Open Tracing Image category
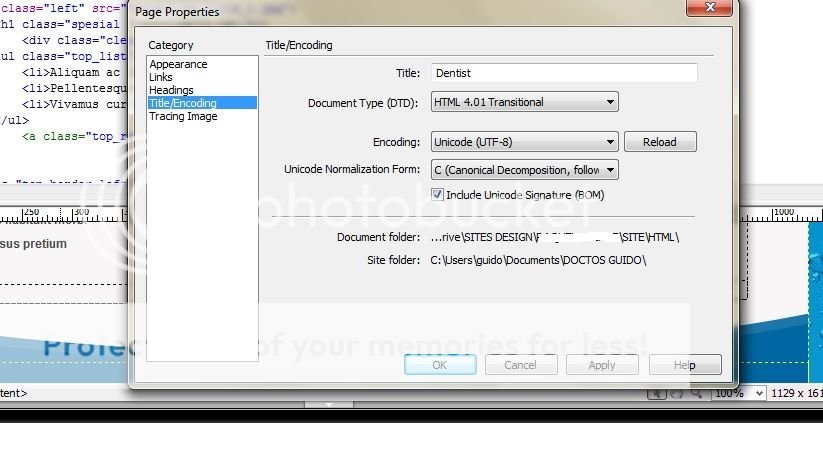Image resolution: width=823 pixels, height=460 pixels. pyautogui.click(x=183, y=116)
